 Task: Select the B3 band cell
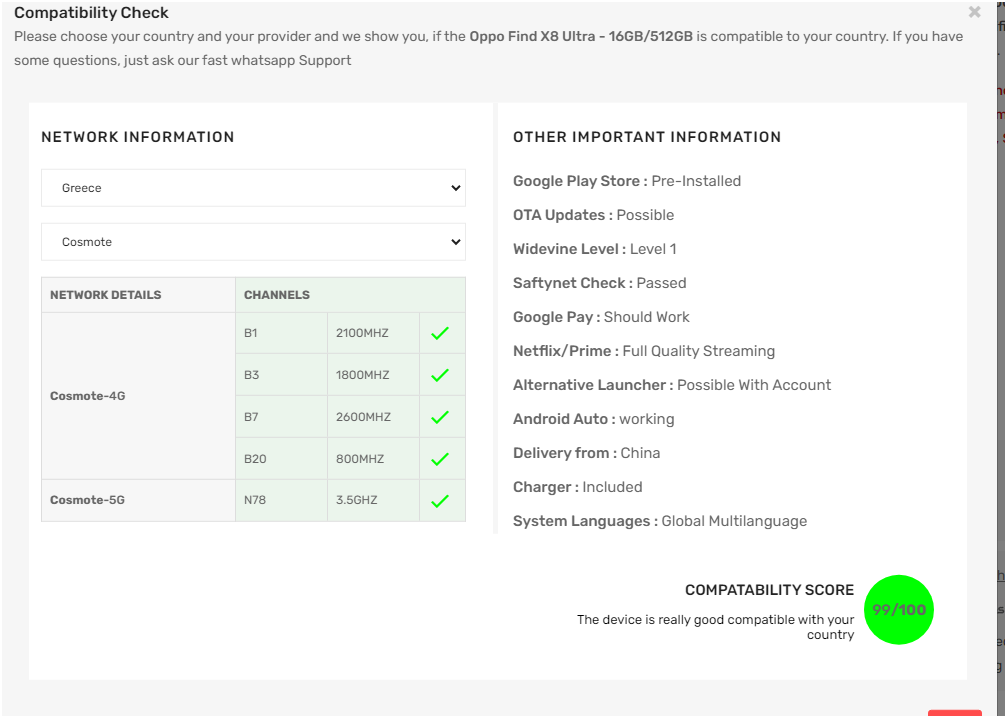click(281, 375)
